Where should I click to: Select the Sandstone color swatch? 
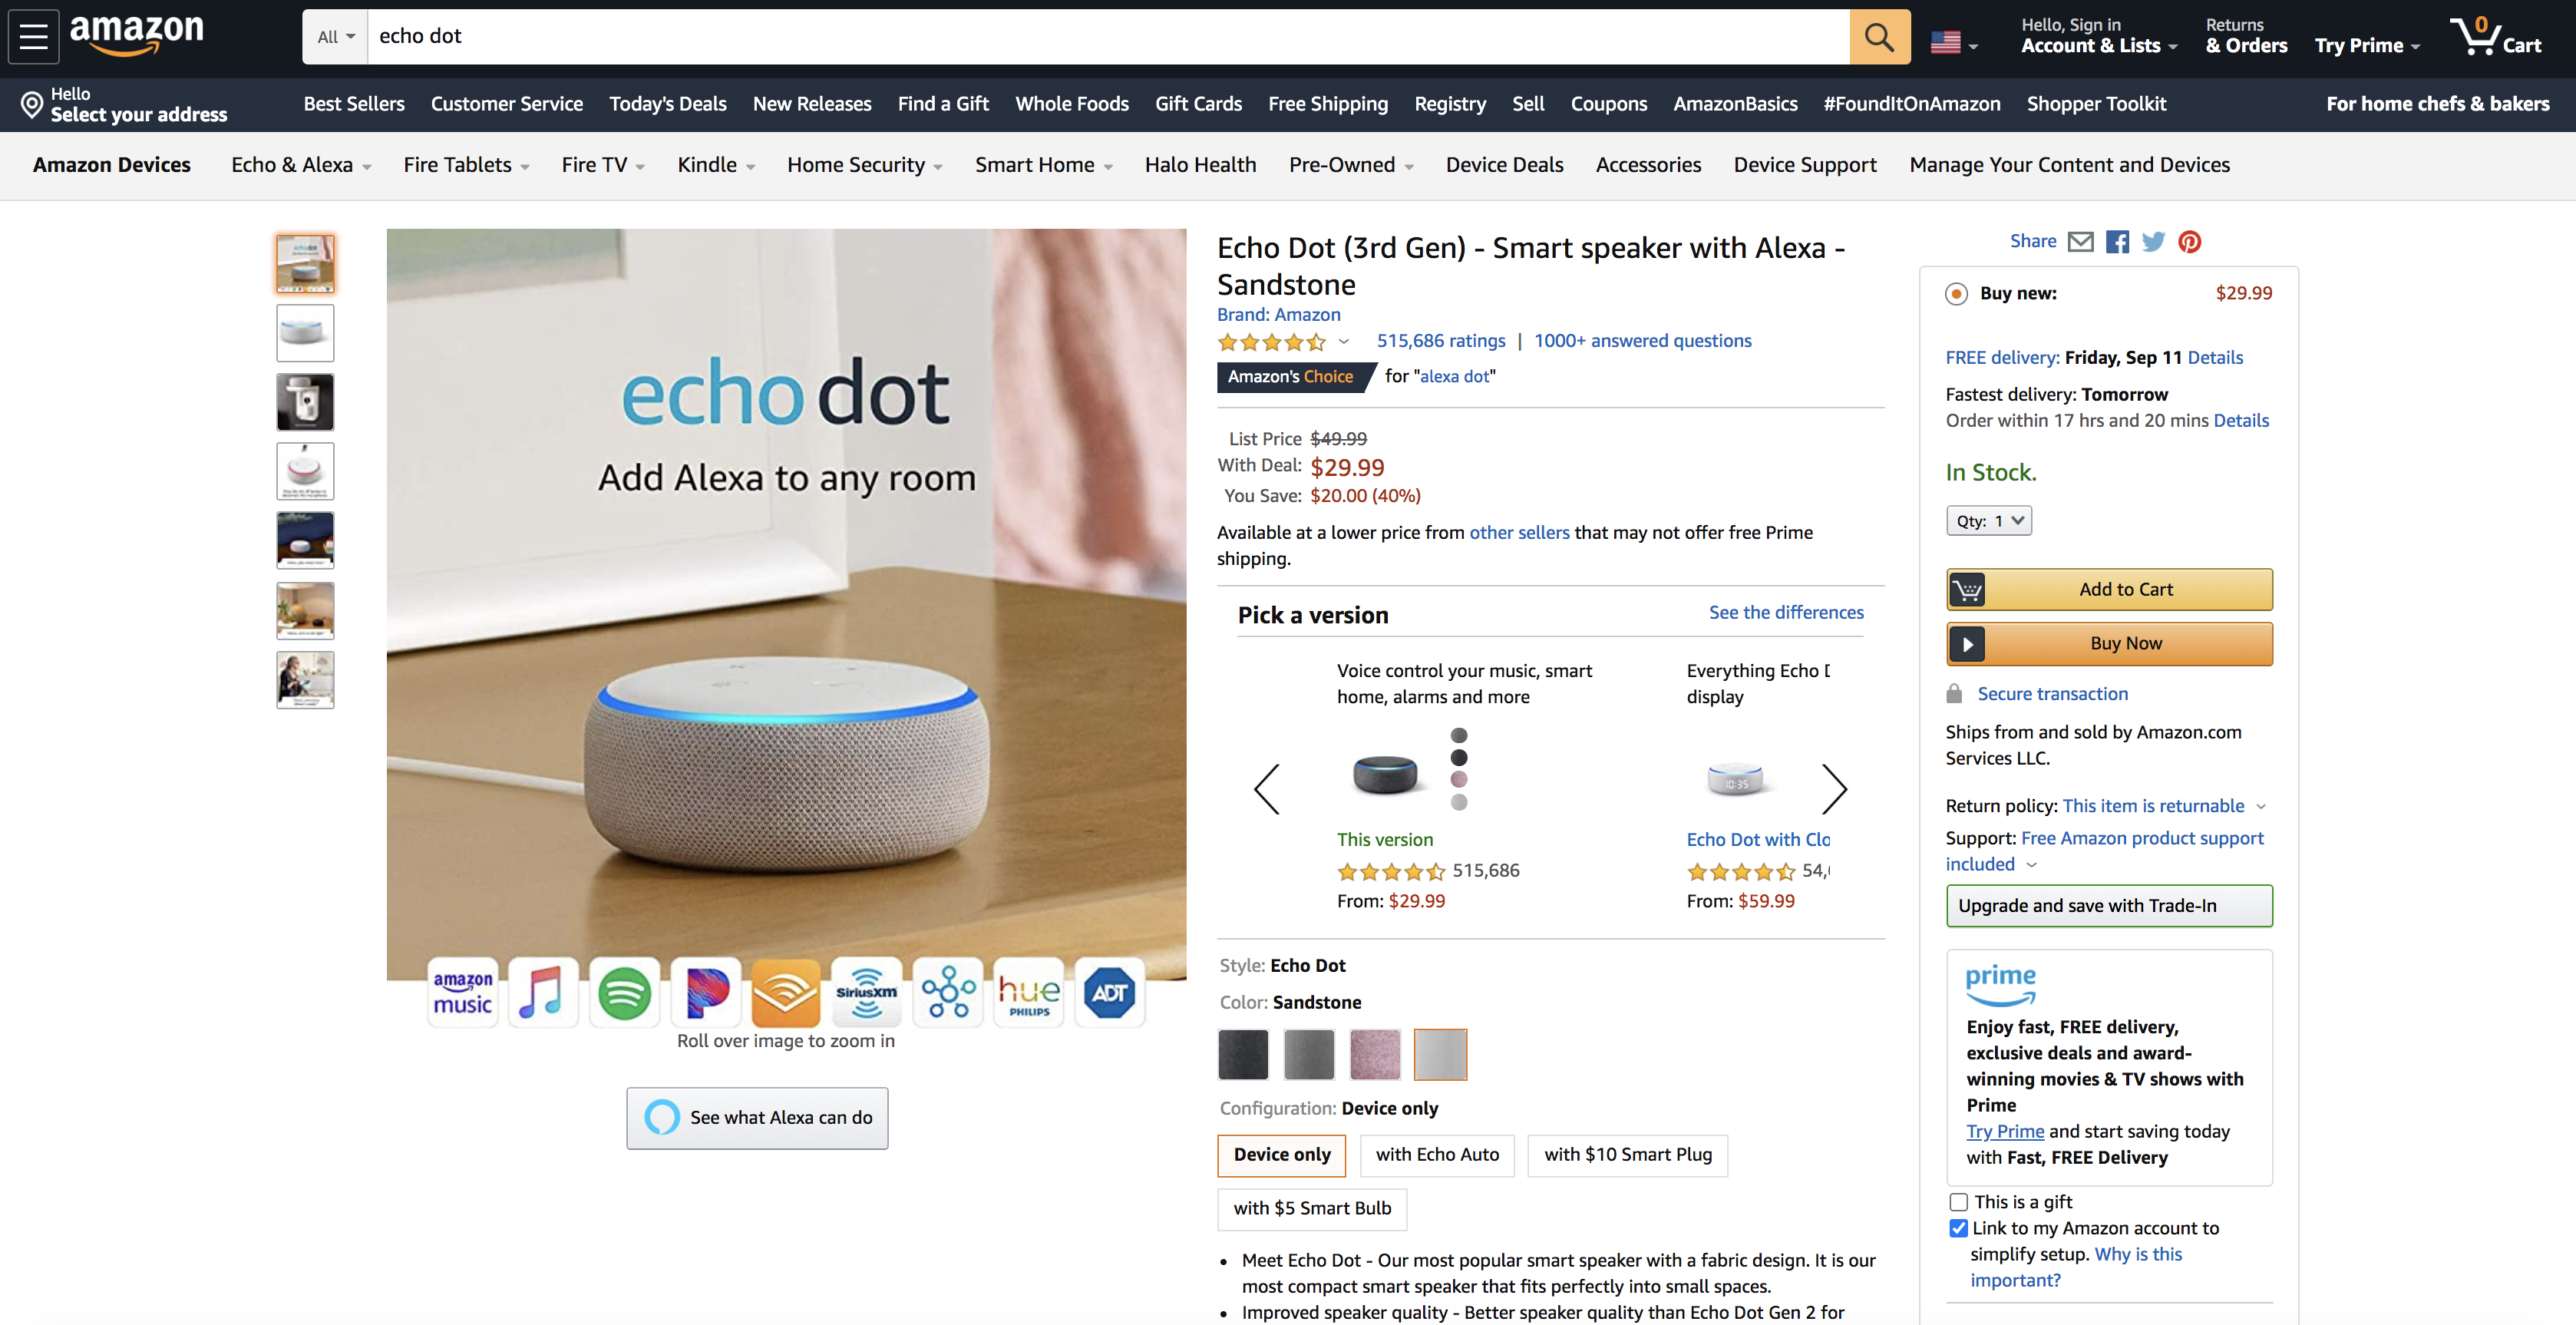[x=1439, y=1051]
